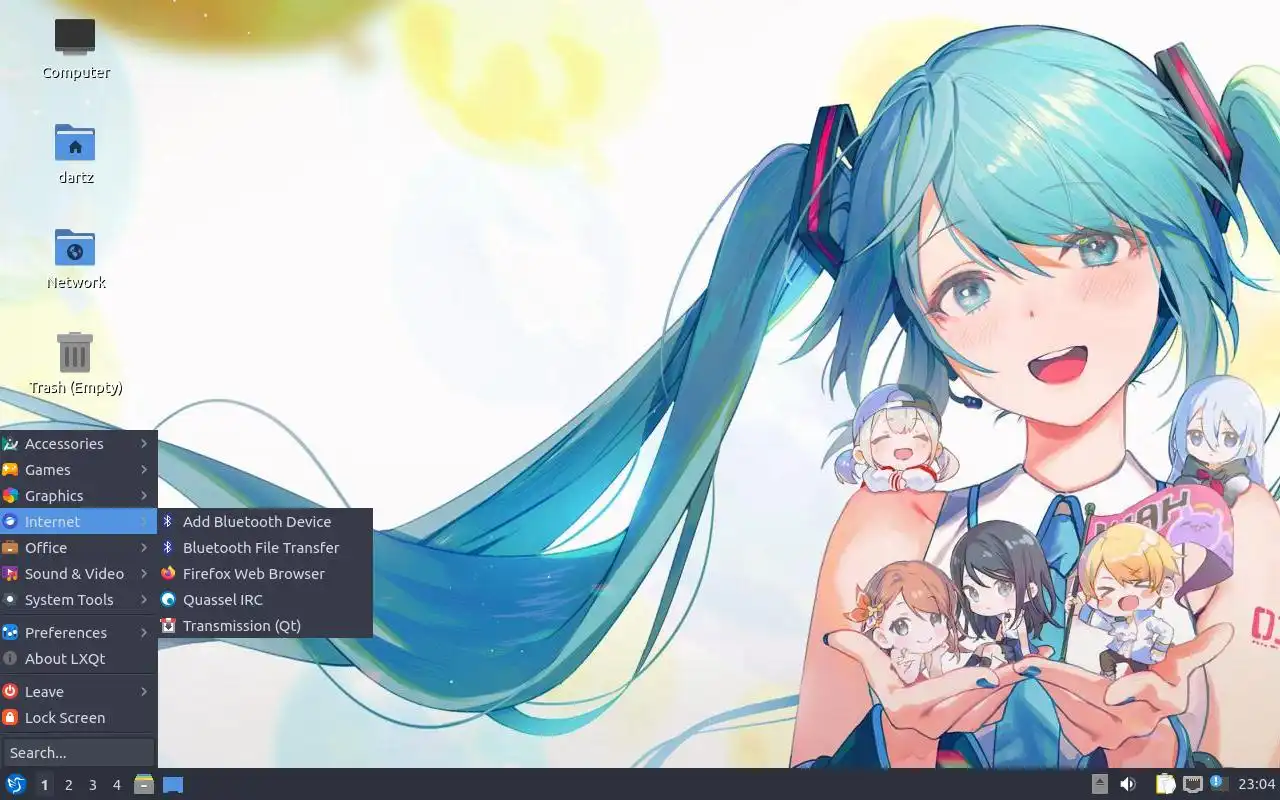Click the blue show desktop panel icon

(x=173, y=785)
